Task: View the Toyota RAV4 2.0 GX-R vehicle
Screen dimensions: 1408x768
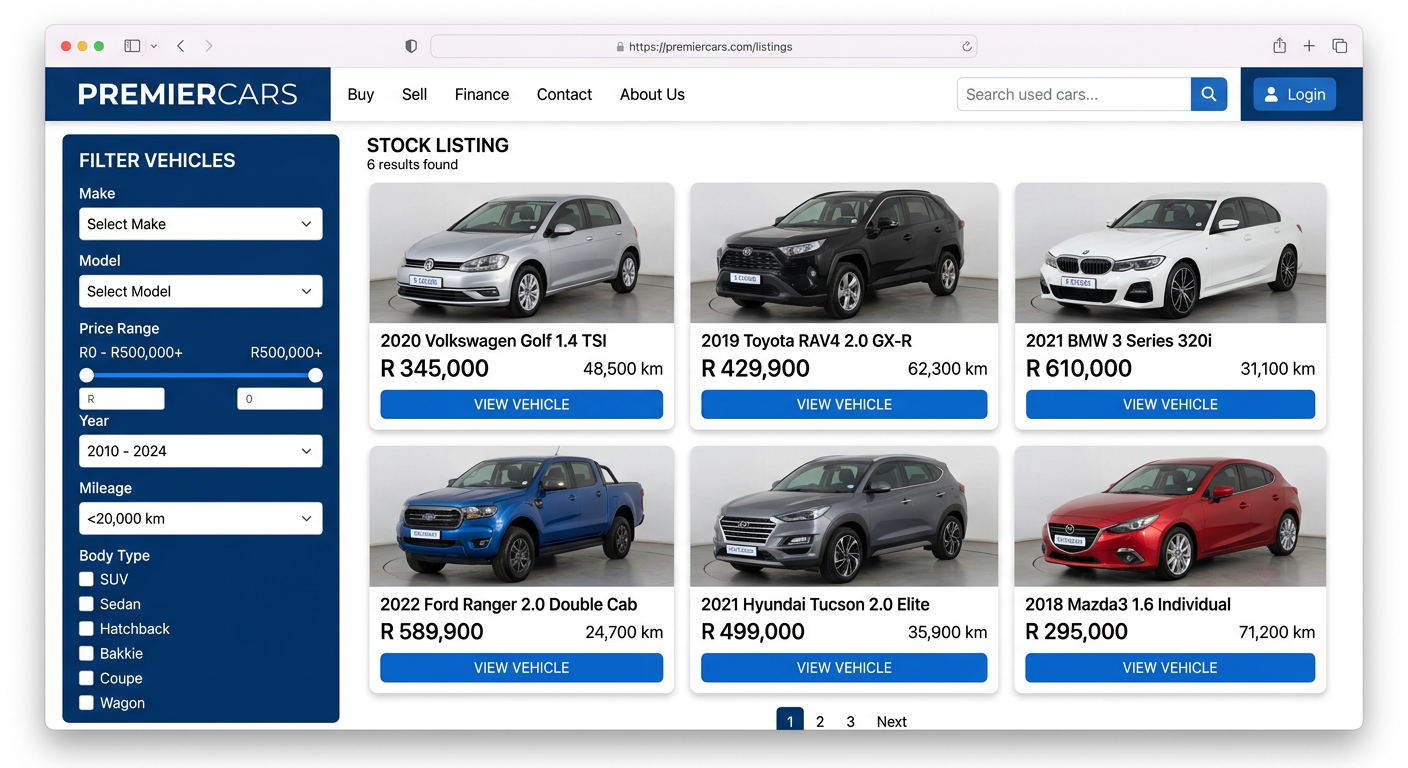Action: (x=844, y=404)
